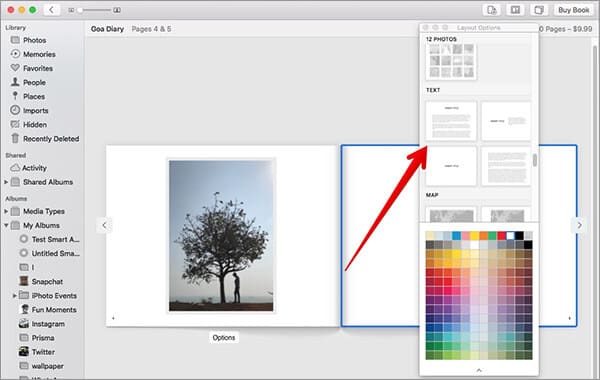Choose the 12 Photos grid layout thumbnail
600x380 pixels.
[x=451, y=61]
